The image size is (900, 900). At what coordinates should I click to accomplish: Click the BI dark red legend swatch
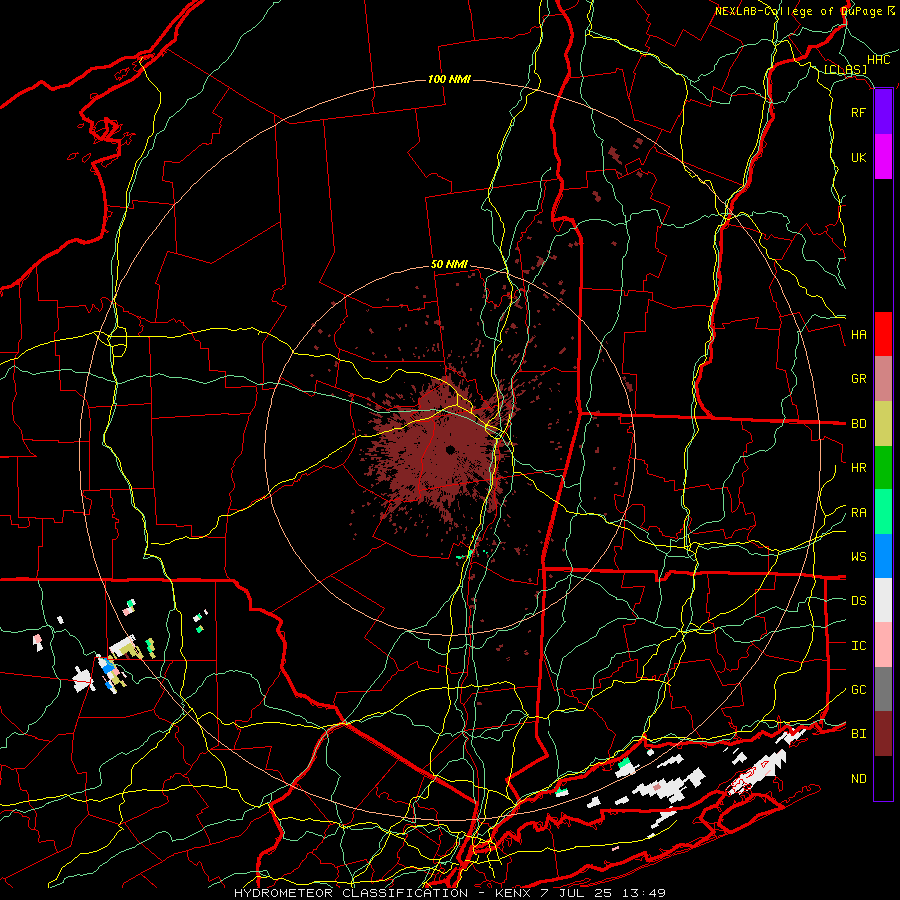pyautogui.click(x=883, y=734)
